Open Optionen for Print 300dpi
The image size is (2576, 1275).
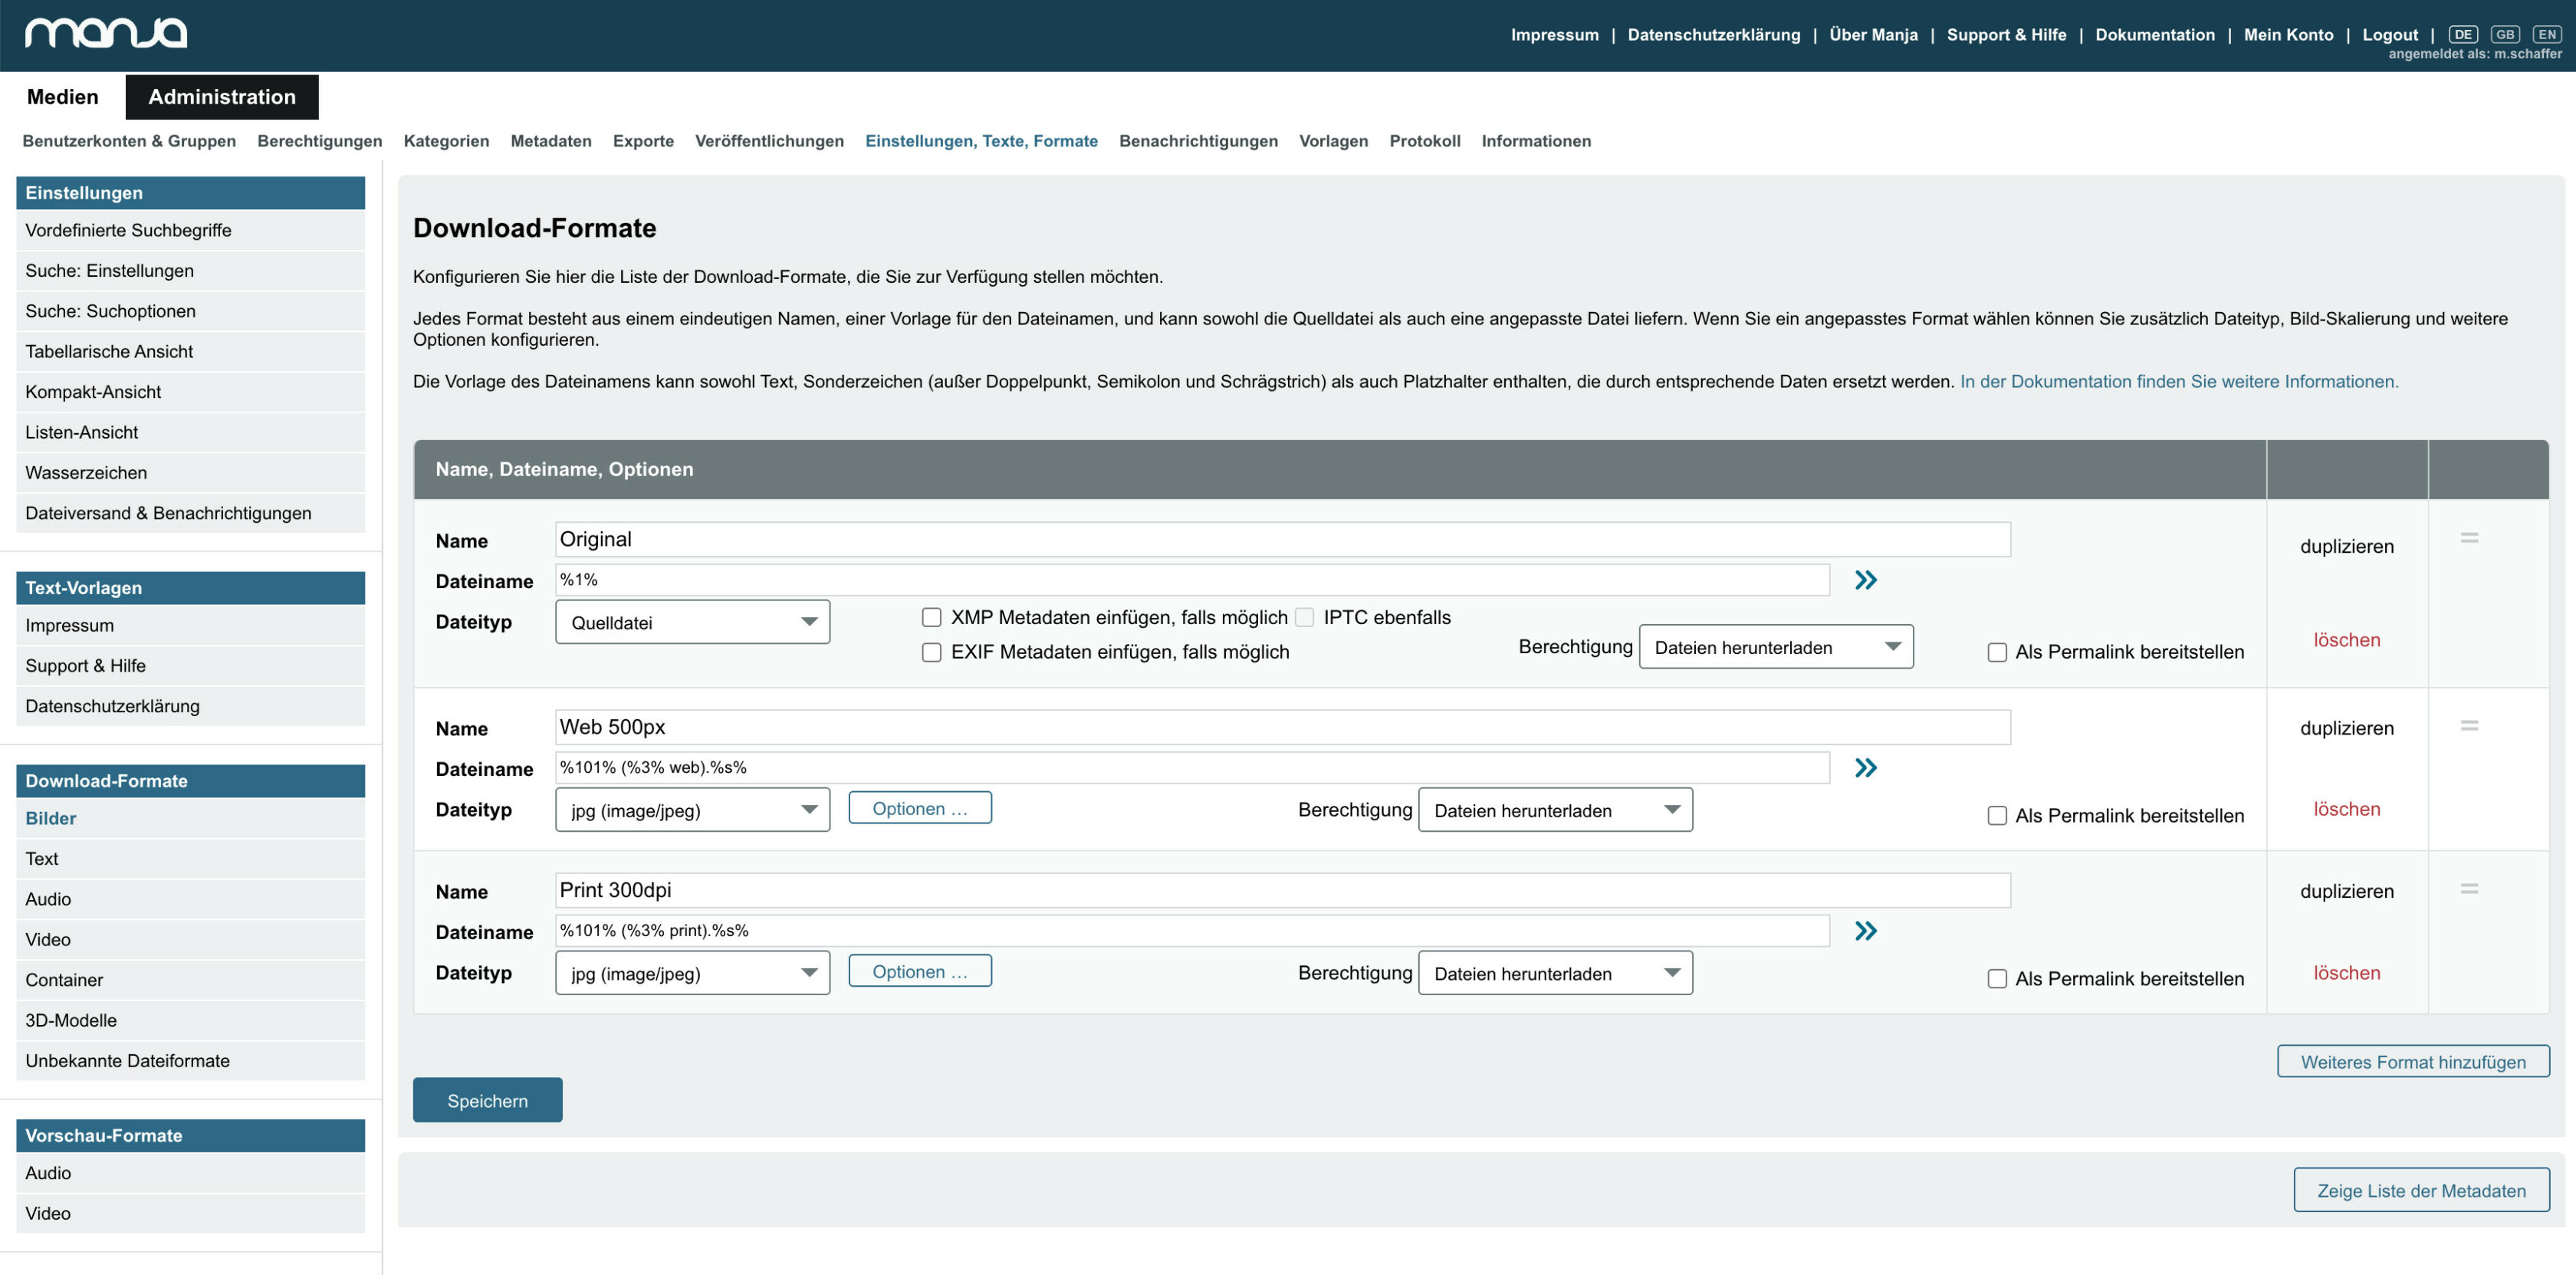tap(920, 971)
